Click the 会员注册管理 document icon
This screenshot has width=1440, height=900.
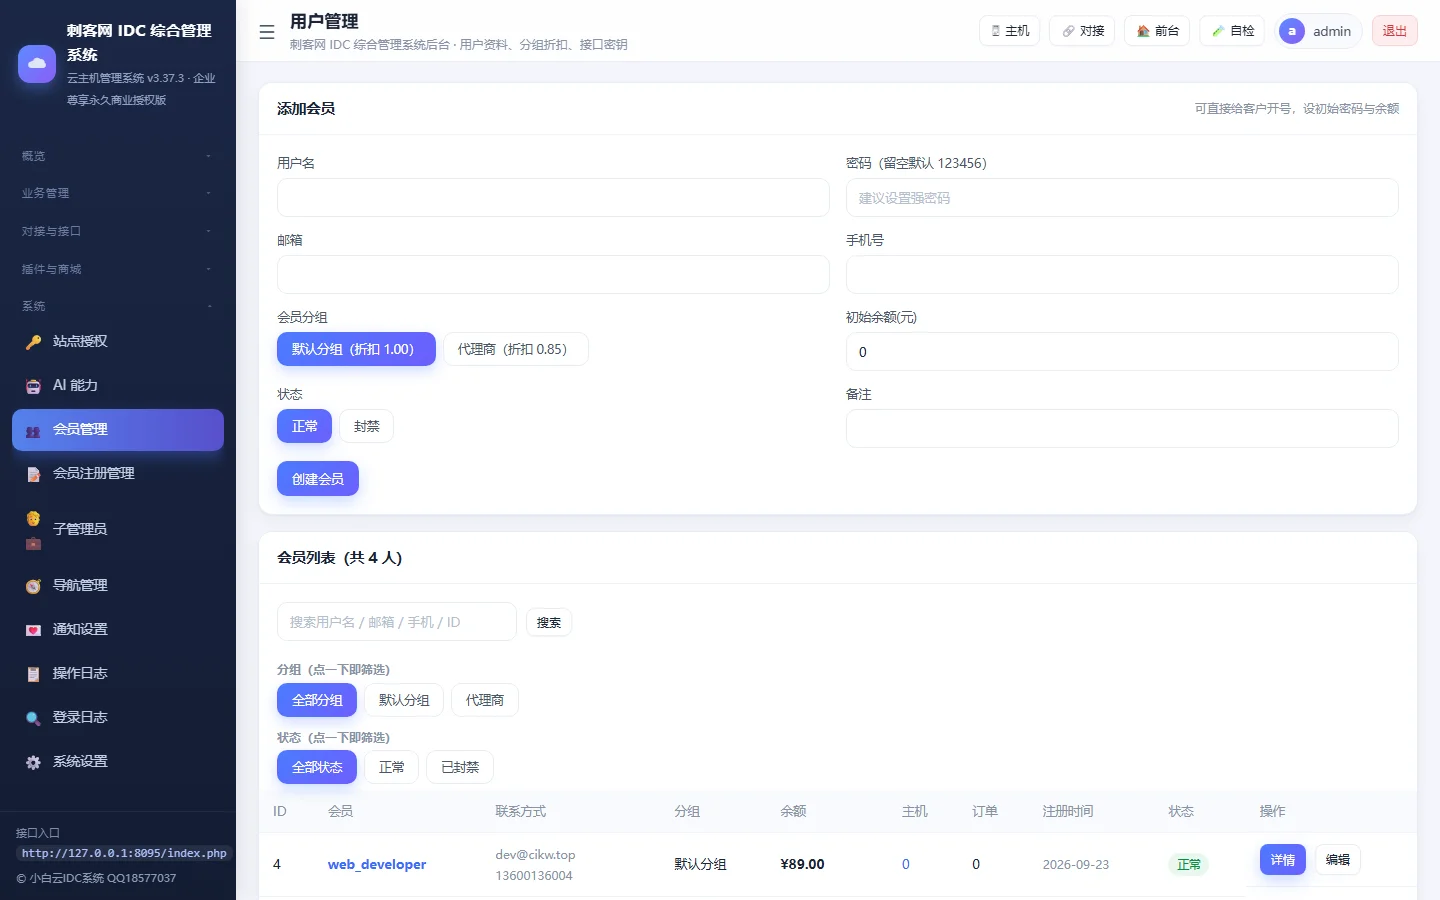(x=33, y=474)
